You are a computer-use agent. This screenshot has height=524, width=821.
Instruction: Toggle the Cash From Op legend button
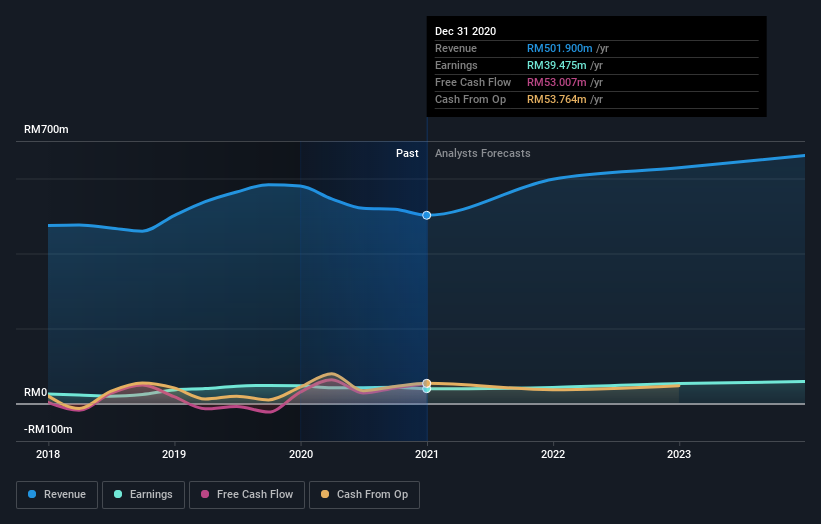pos(364,495)
